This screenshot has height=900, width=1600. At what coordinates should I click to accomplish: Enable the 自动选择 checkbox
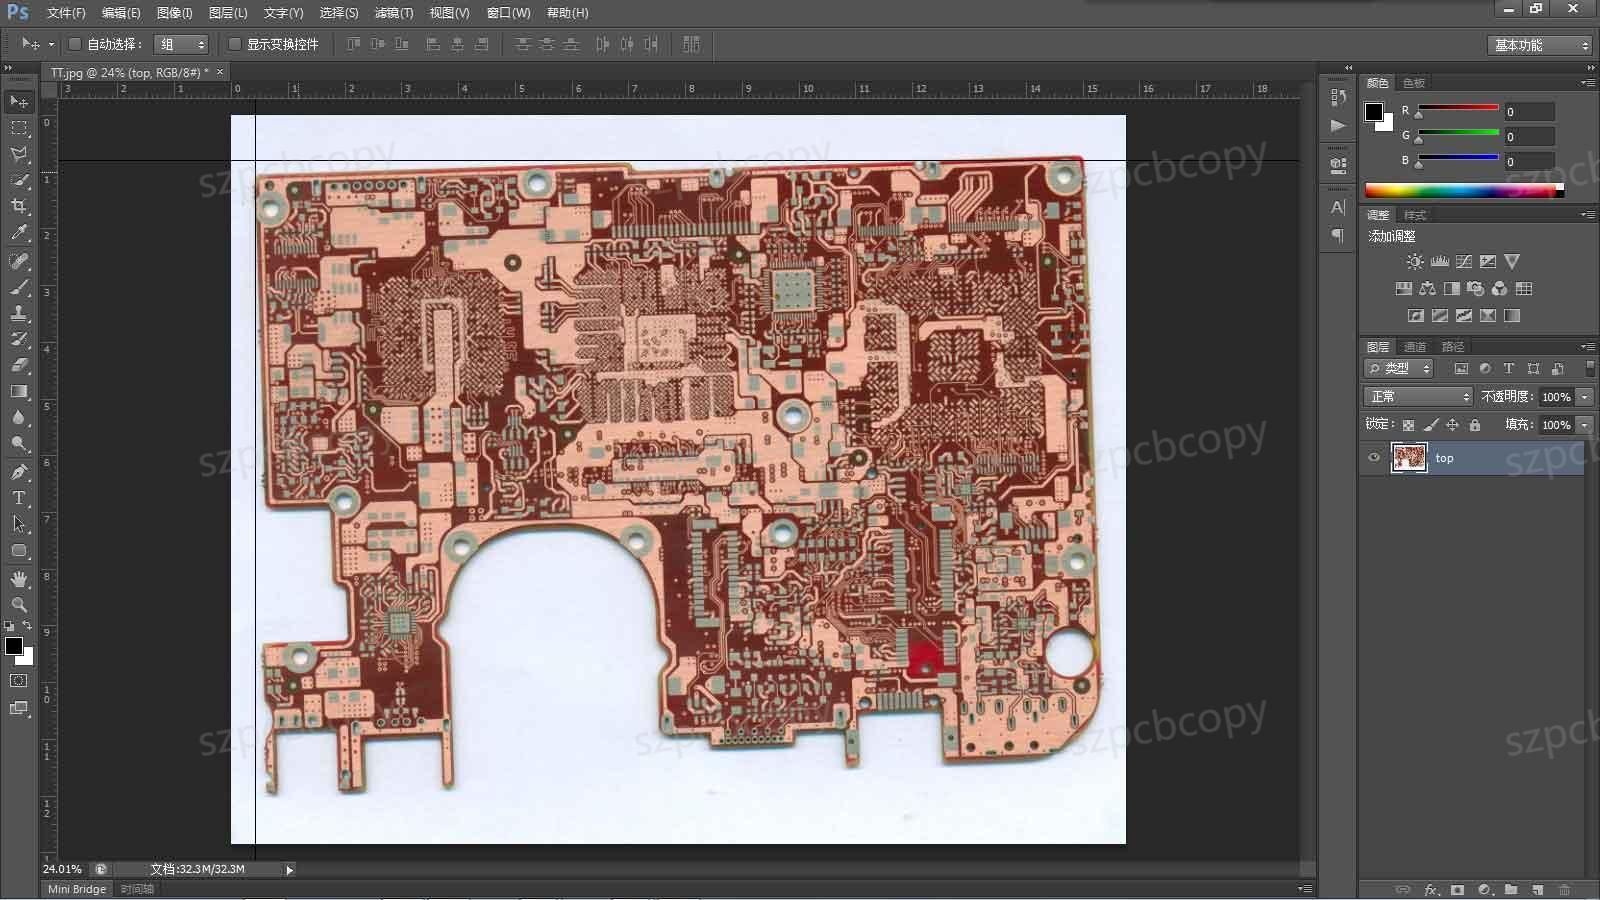tap(74, 44)
